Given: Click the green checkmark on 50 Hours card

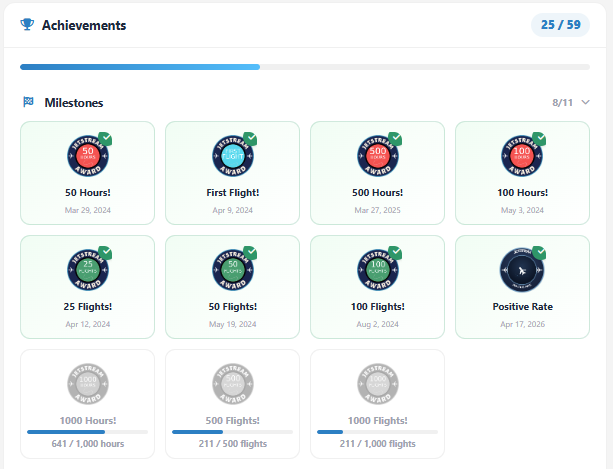Looking at the screenshot, I should pyautogui.click(x=105, y=139).
